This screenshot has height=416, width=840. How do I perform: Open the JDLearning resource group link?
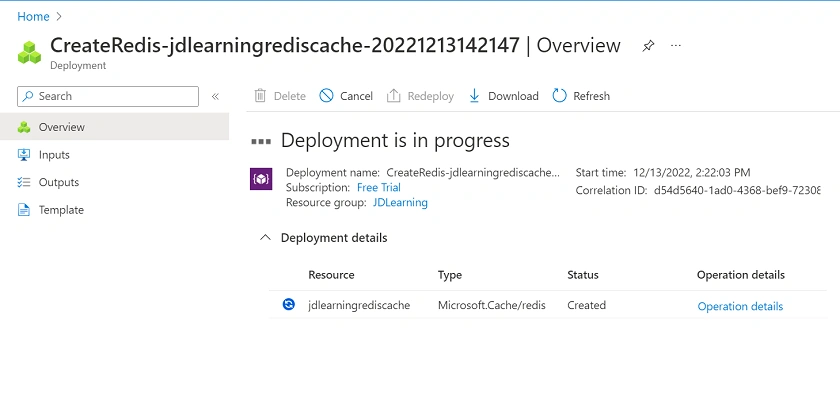(x=400, y=202)
